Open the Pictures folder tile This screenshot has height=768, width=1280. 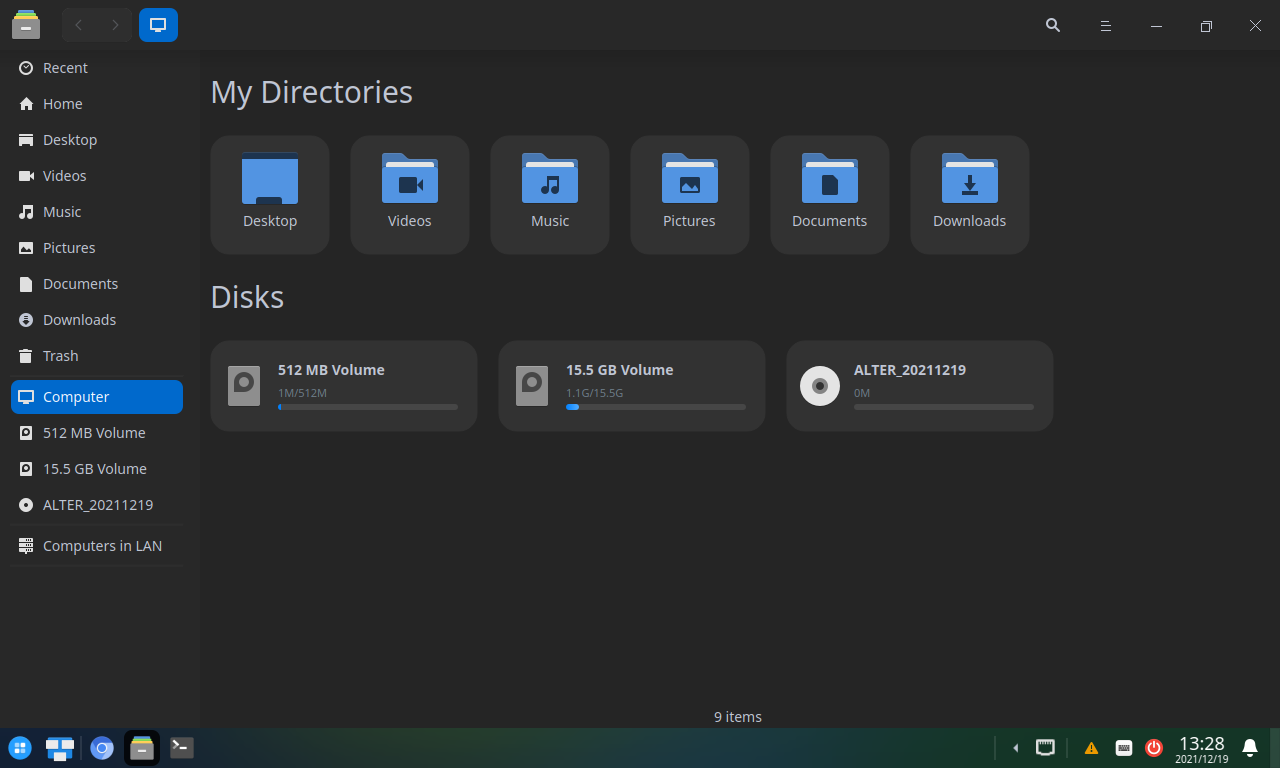[x=690, y=195]
